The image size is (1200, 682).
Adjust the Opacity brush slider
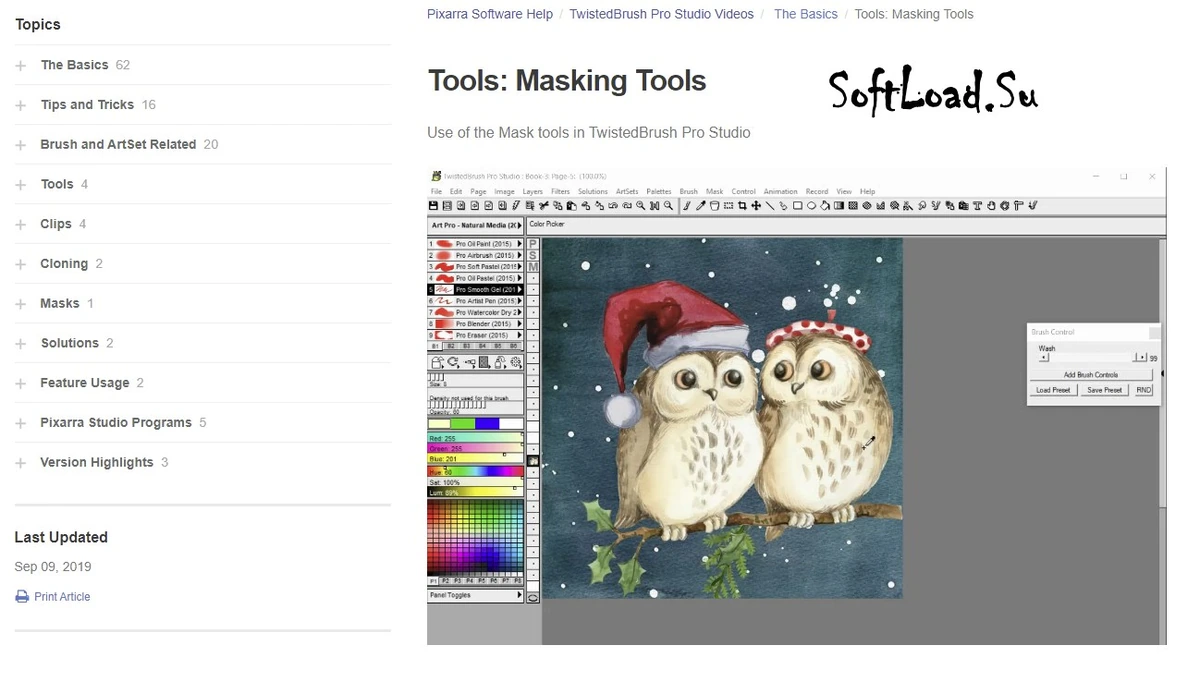476,407
